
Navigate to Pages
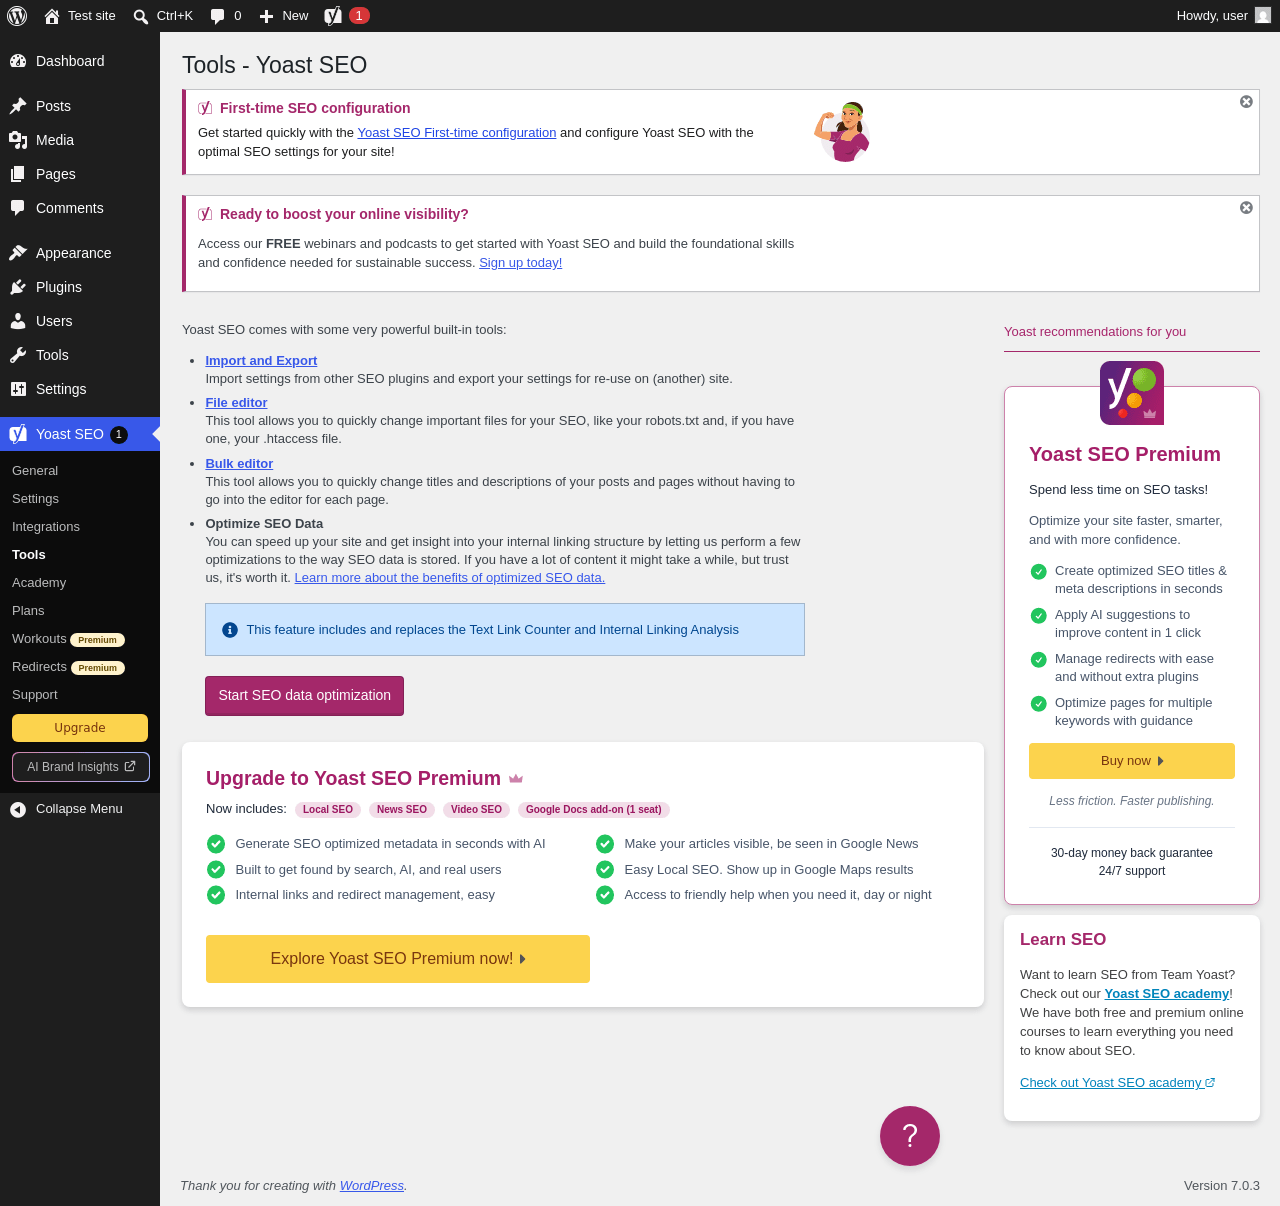[80, 174]
